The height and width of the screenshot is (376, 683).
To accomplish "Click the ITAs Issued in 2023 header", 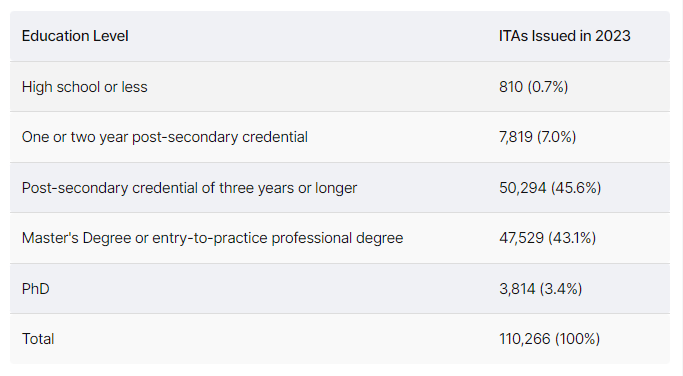I will point(565,36).
